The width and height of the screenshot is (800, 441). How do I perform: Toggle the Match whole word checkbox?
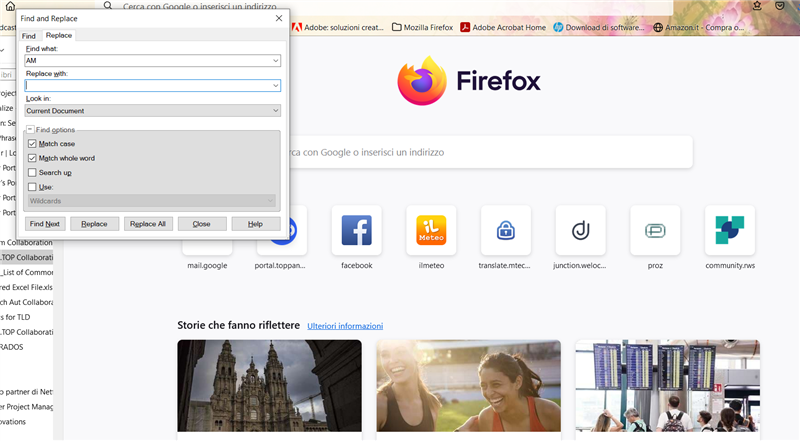click(32, 158)
